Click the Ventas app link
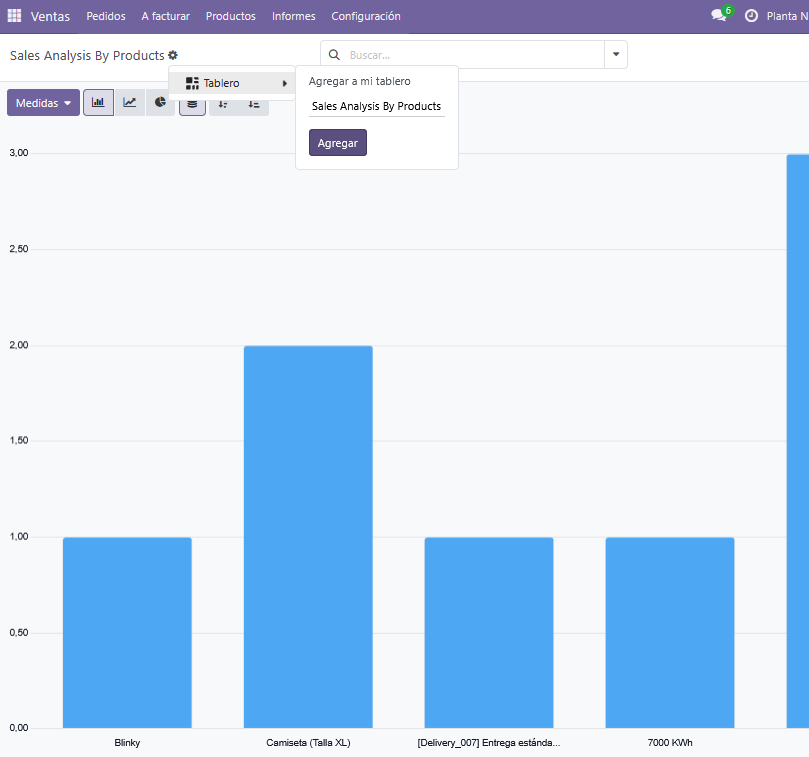Screen dimensions: 809x757 point(50,16)
